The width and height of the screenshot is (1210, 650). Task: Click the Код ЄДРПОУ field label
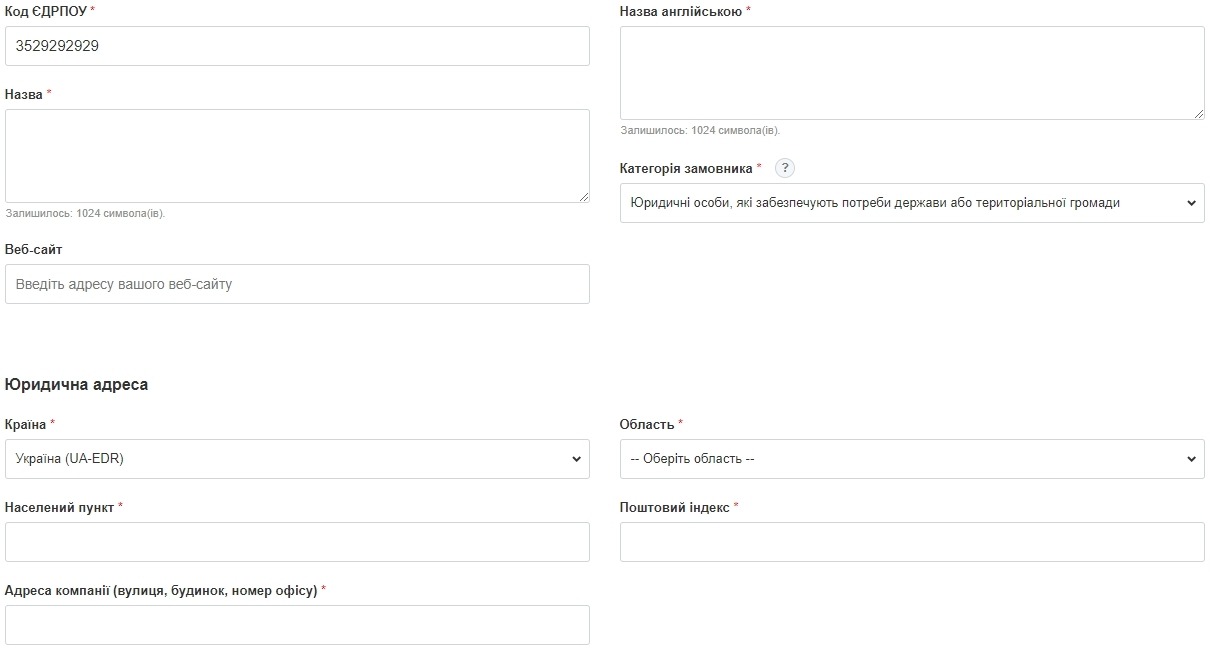(x=46, y=11)
